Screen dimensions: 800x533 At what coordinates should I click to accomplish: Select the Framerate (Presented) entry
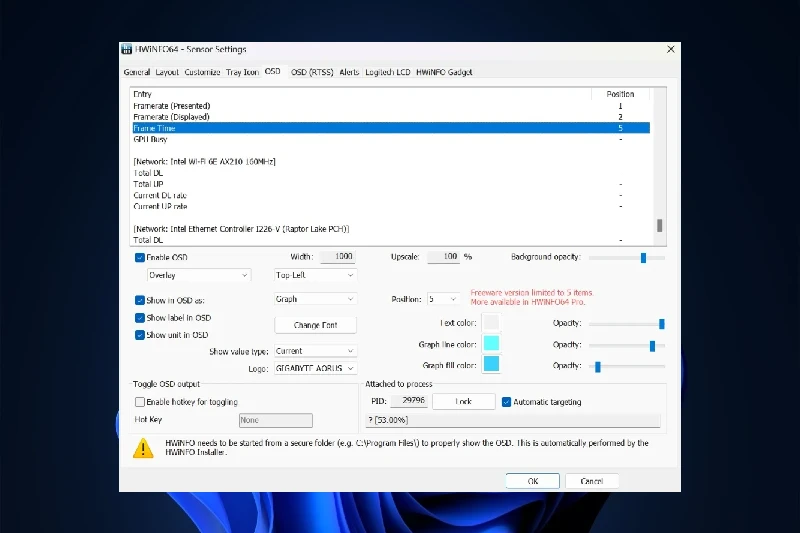click(172, 106)
